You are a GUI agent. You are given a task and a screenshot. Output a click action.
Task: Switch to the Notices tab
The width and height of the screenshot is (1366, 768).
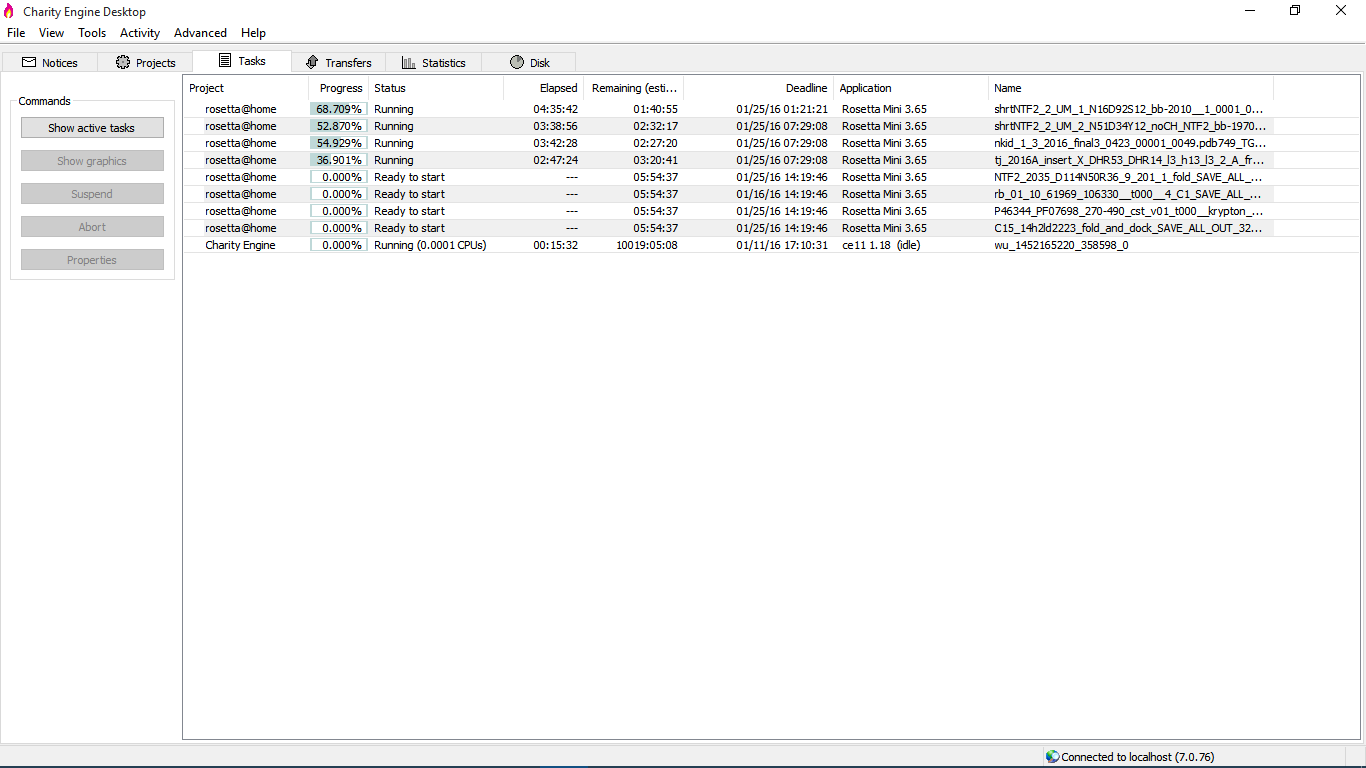point(49,62)
